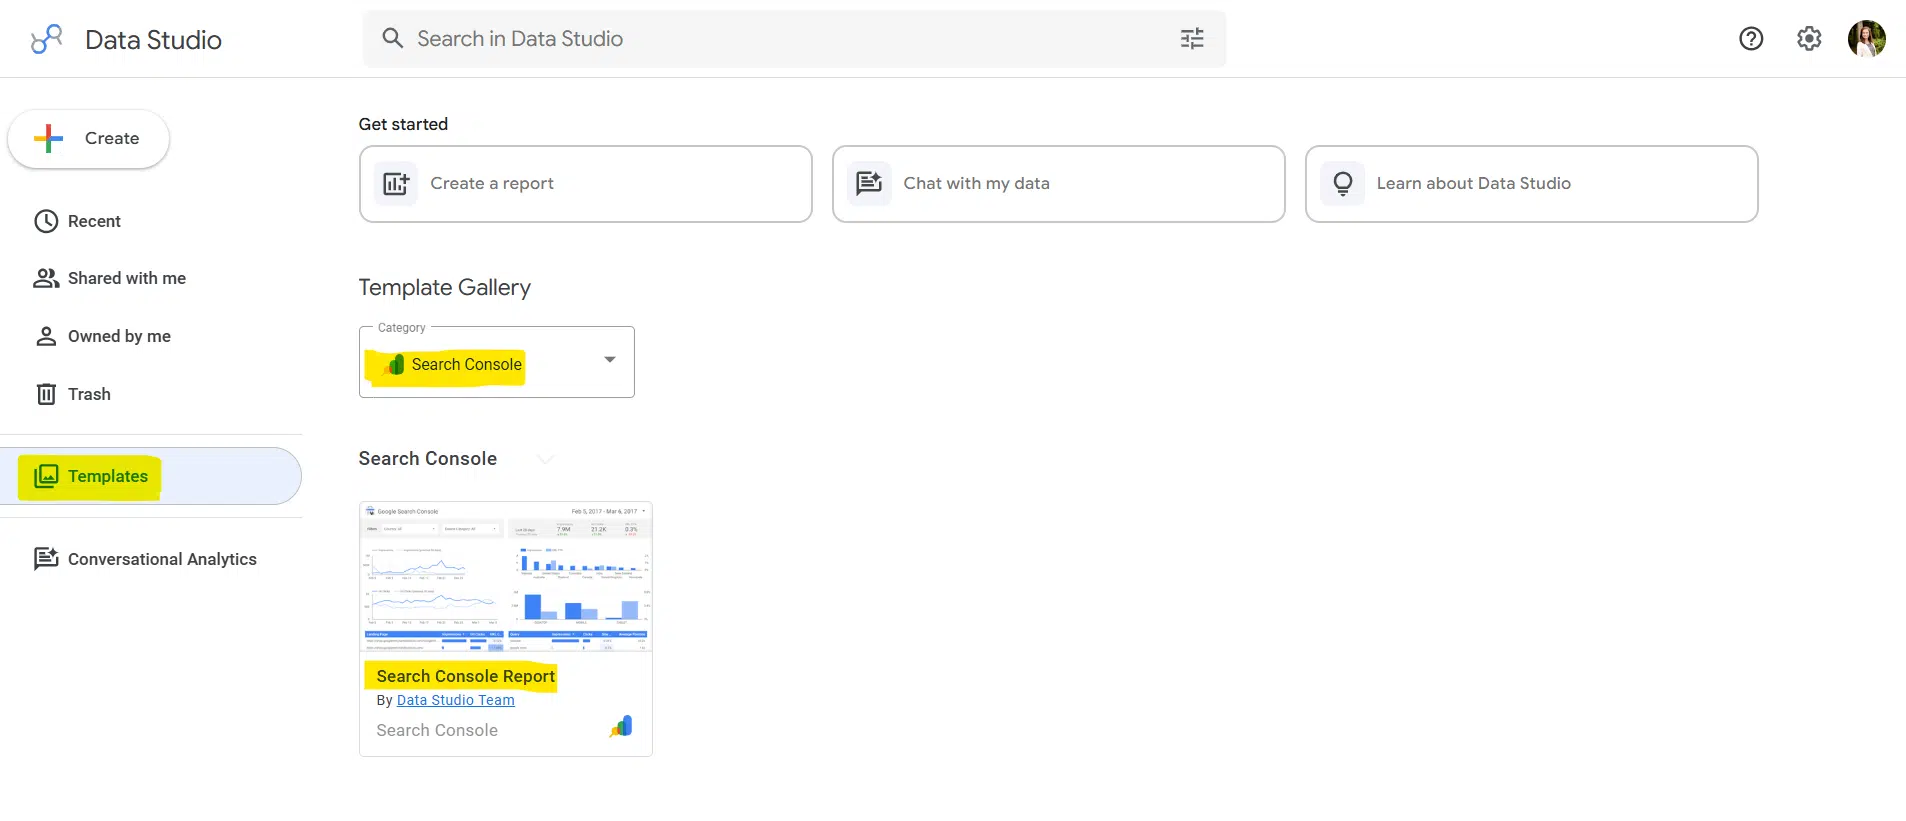The height and width of the screenshot is (821, 1906).
Task: Open the user account avatar
Action: click(1866, 39)
